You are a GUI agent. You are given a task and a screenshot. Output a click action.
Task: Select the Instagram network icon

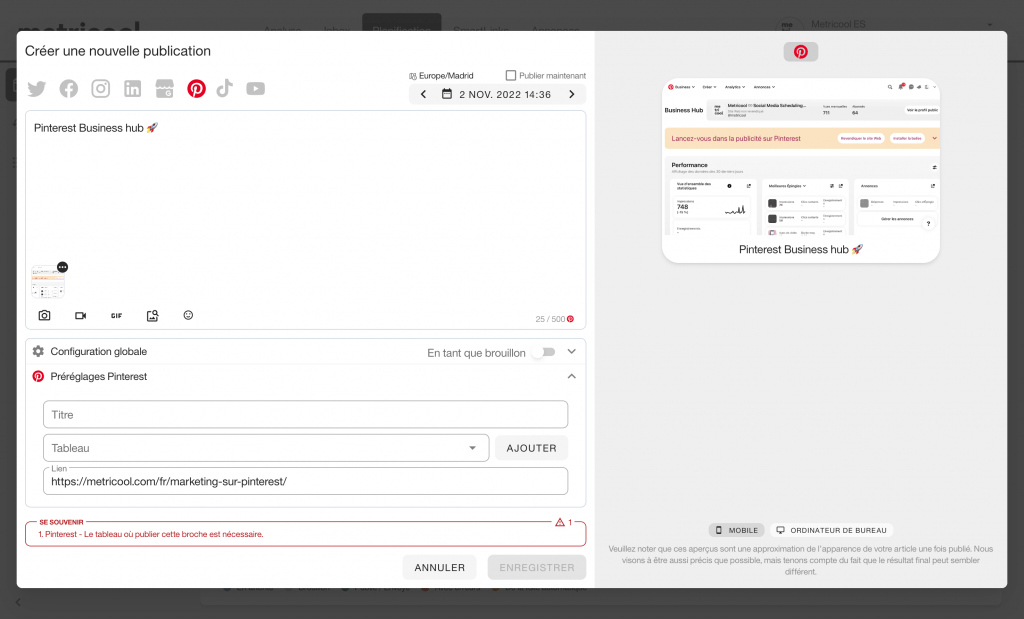[x=101, y=88]
